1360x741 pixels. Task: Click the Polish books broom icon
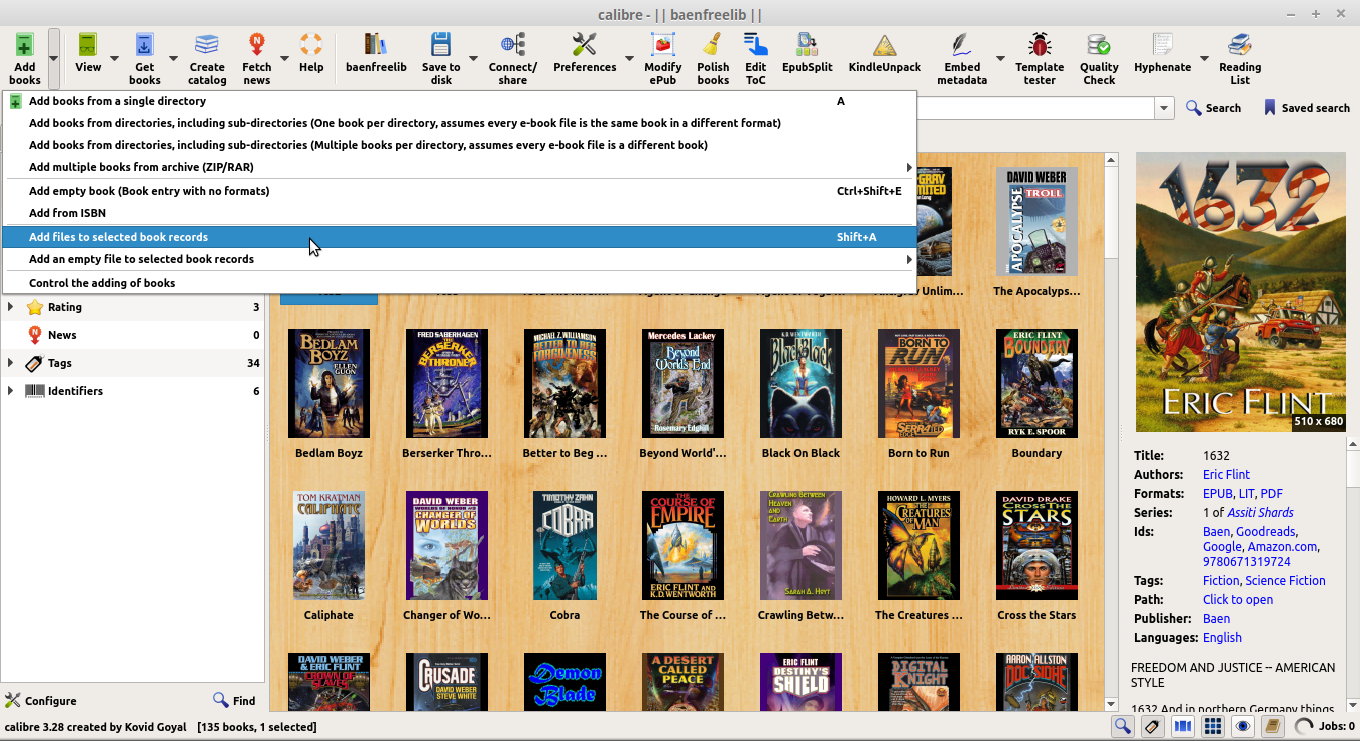[x=713, y=46]
